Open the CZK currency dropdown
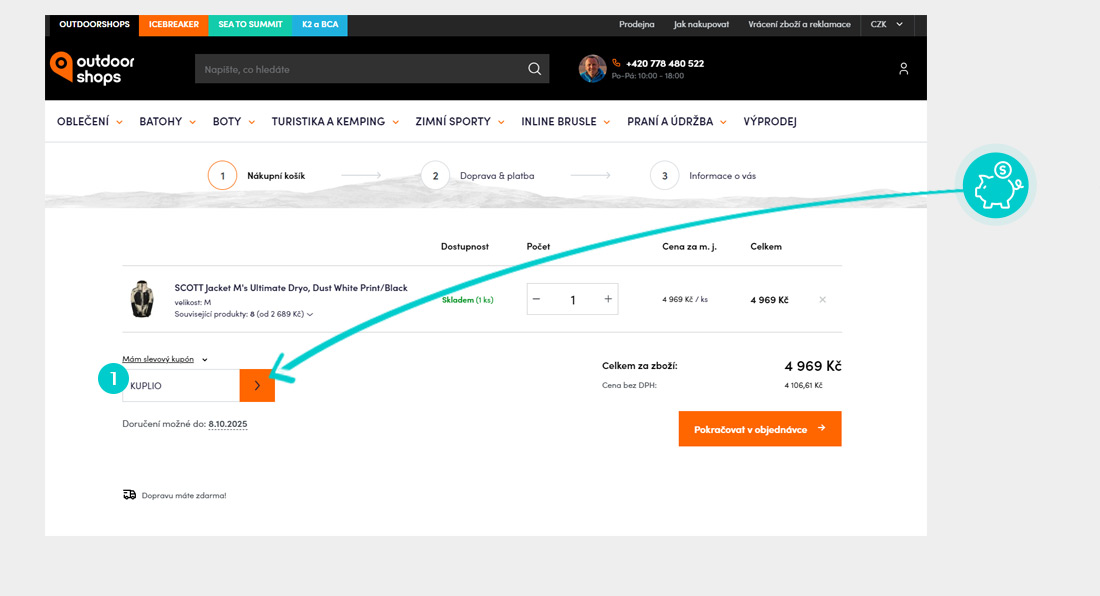This screenshot has width=1100, height=596. 886,24
